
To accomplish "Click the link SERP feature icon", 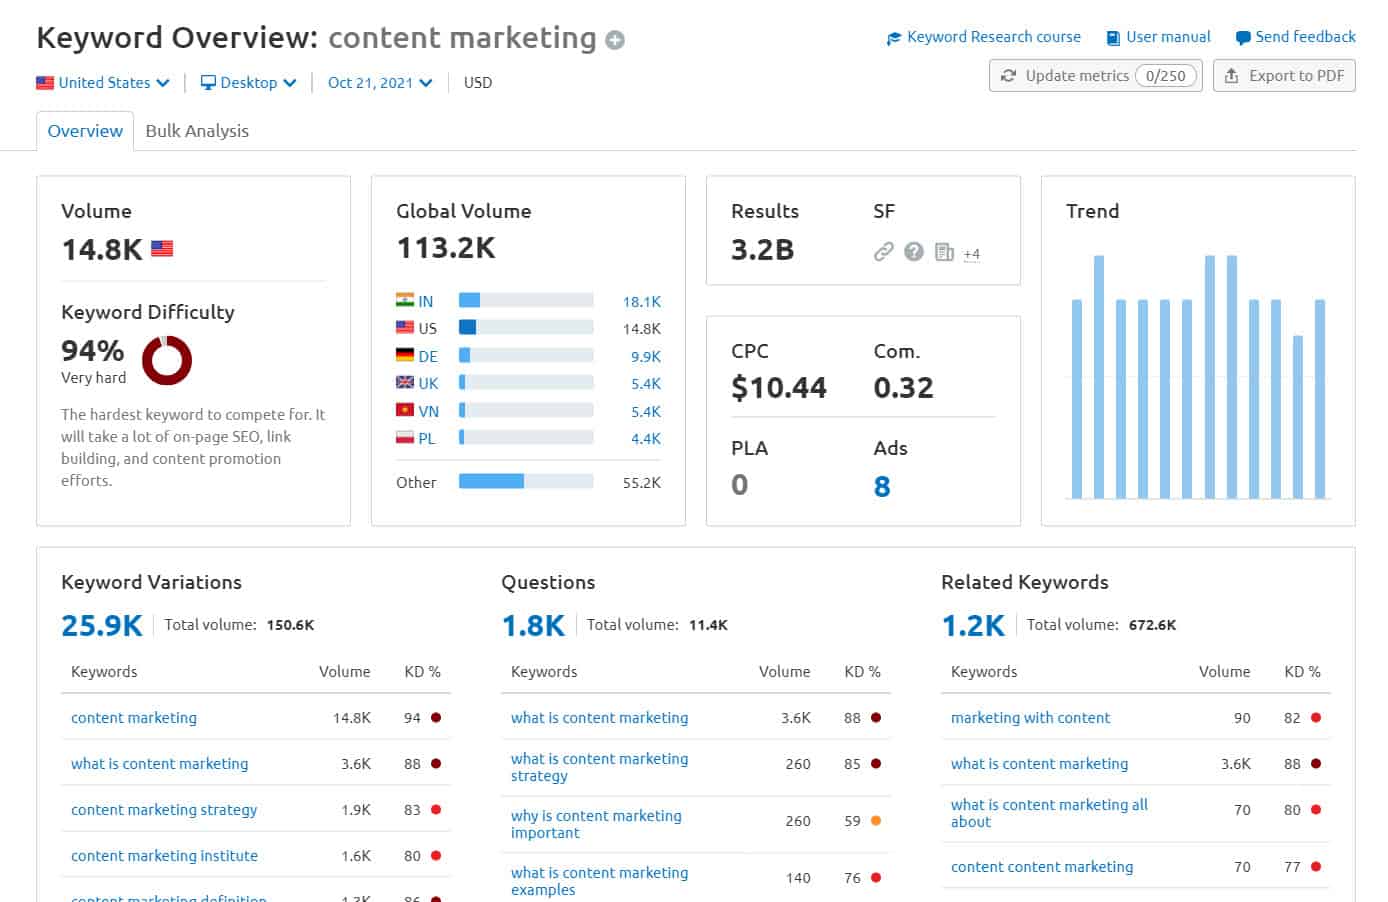I will 884,252.
